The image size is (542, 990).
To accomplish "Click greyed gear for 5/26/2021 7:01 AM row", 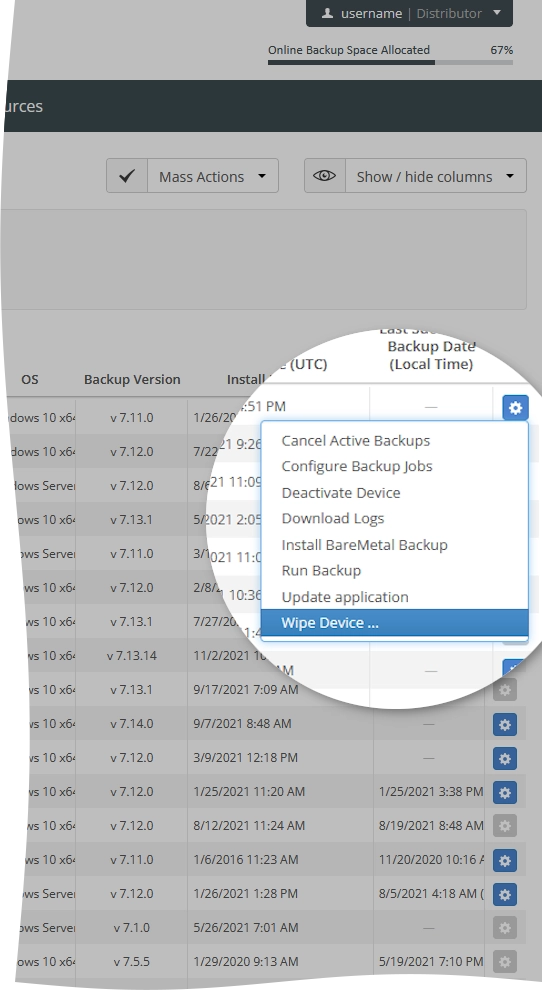I will (505, 928).
